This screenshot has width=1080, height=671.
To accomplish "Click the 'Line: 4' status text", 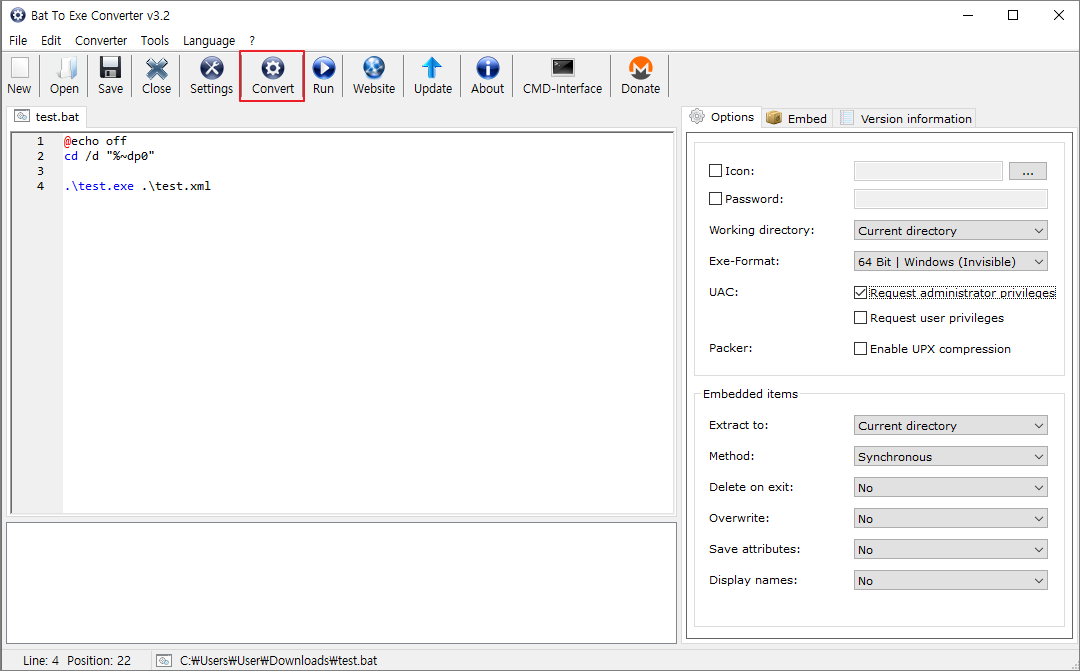I will (41, 661).
